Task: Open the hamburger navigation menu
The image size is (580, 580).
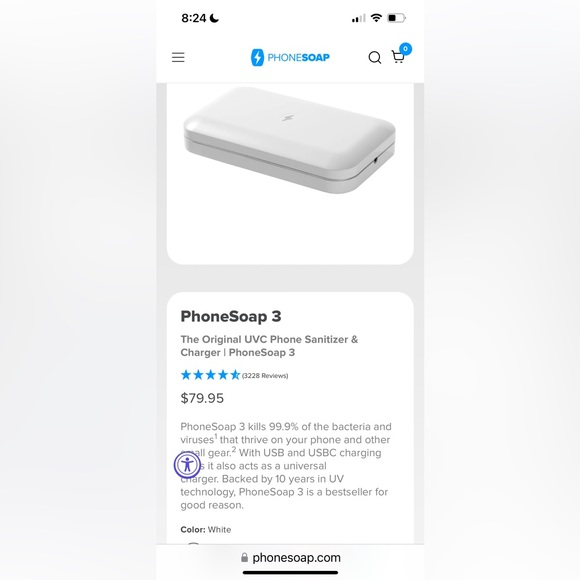Action: click(x=178, y=57)
